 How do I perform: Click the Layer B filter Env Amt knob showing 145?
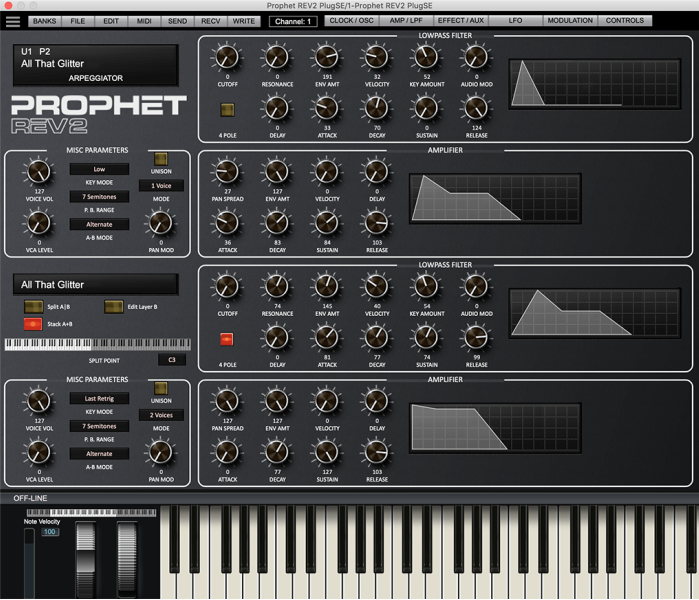click(327, 287)
